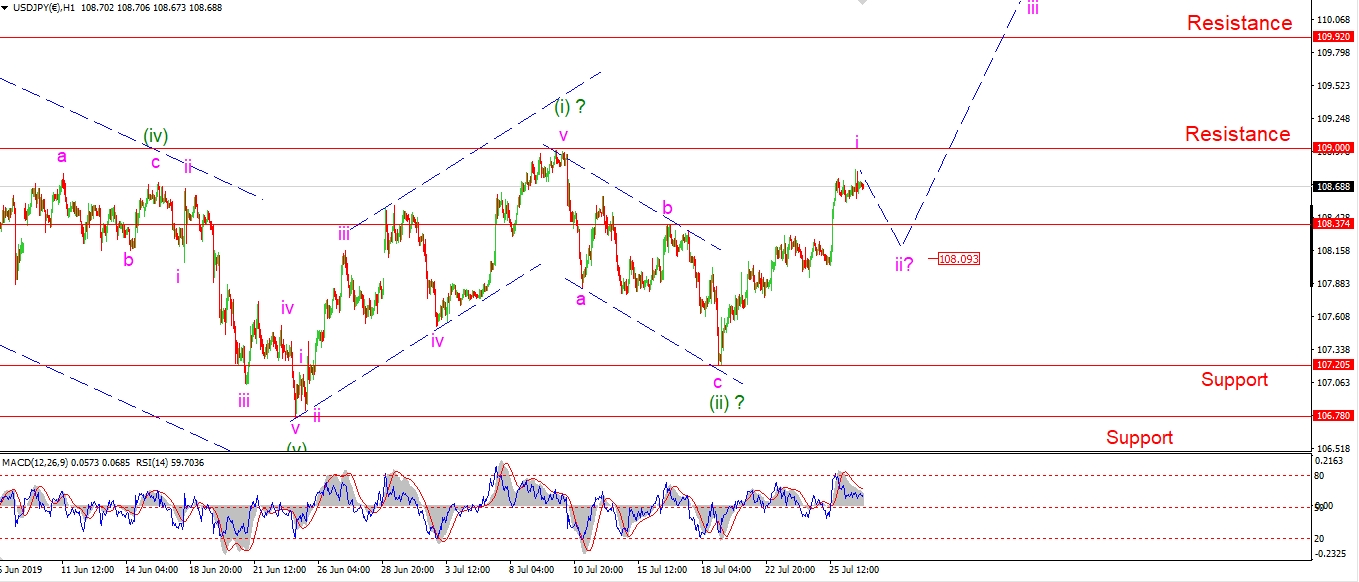Viewport: 1359px width, 582px height.
Task: Select the green '(ii) ?' wave label
Action: point(727,402)
